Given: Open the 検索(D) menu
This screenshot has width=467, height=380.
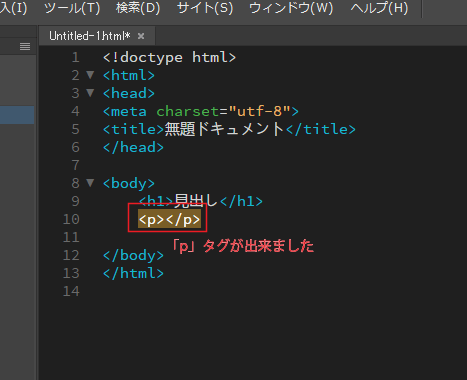Looking at the screenshot, I should click(x=138, y=8).
